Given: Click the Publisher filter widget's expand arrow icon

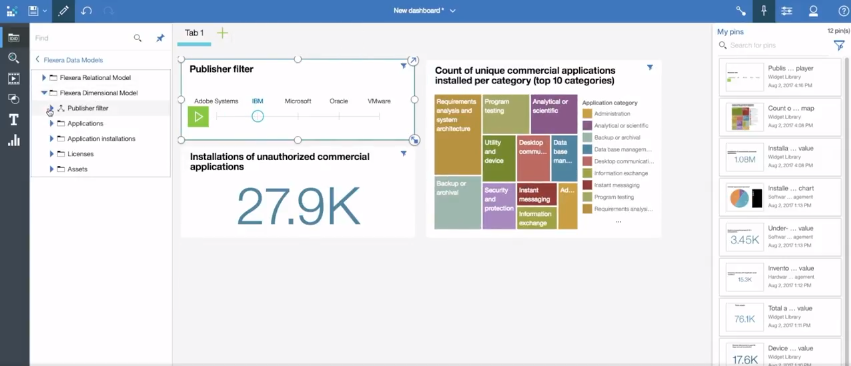Looking at the screenshot, I should (413, 60).
